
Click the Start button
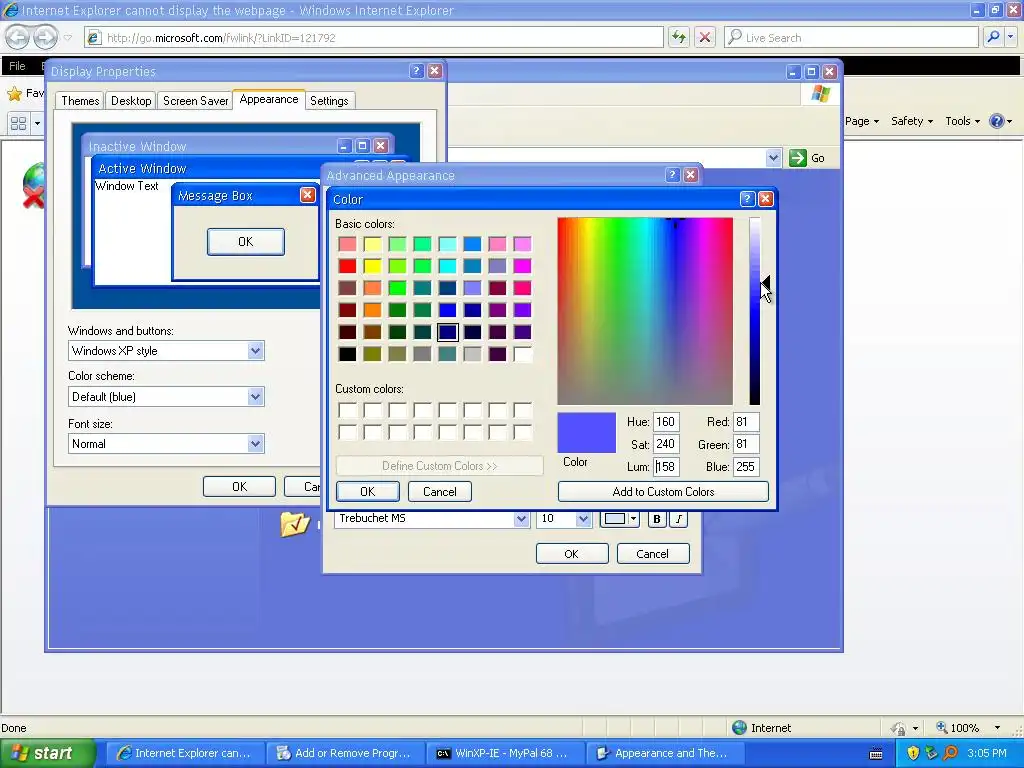coord(47,754)
